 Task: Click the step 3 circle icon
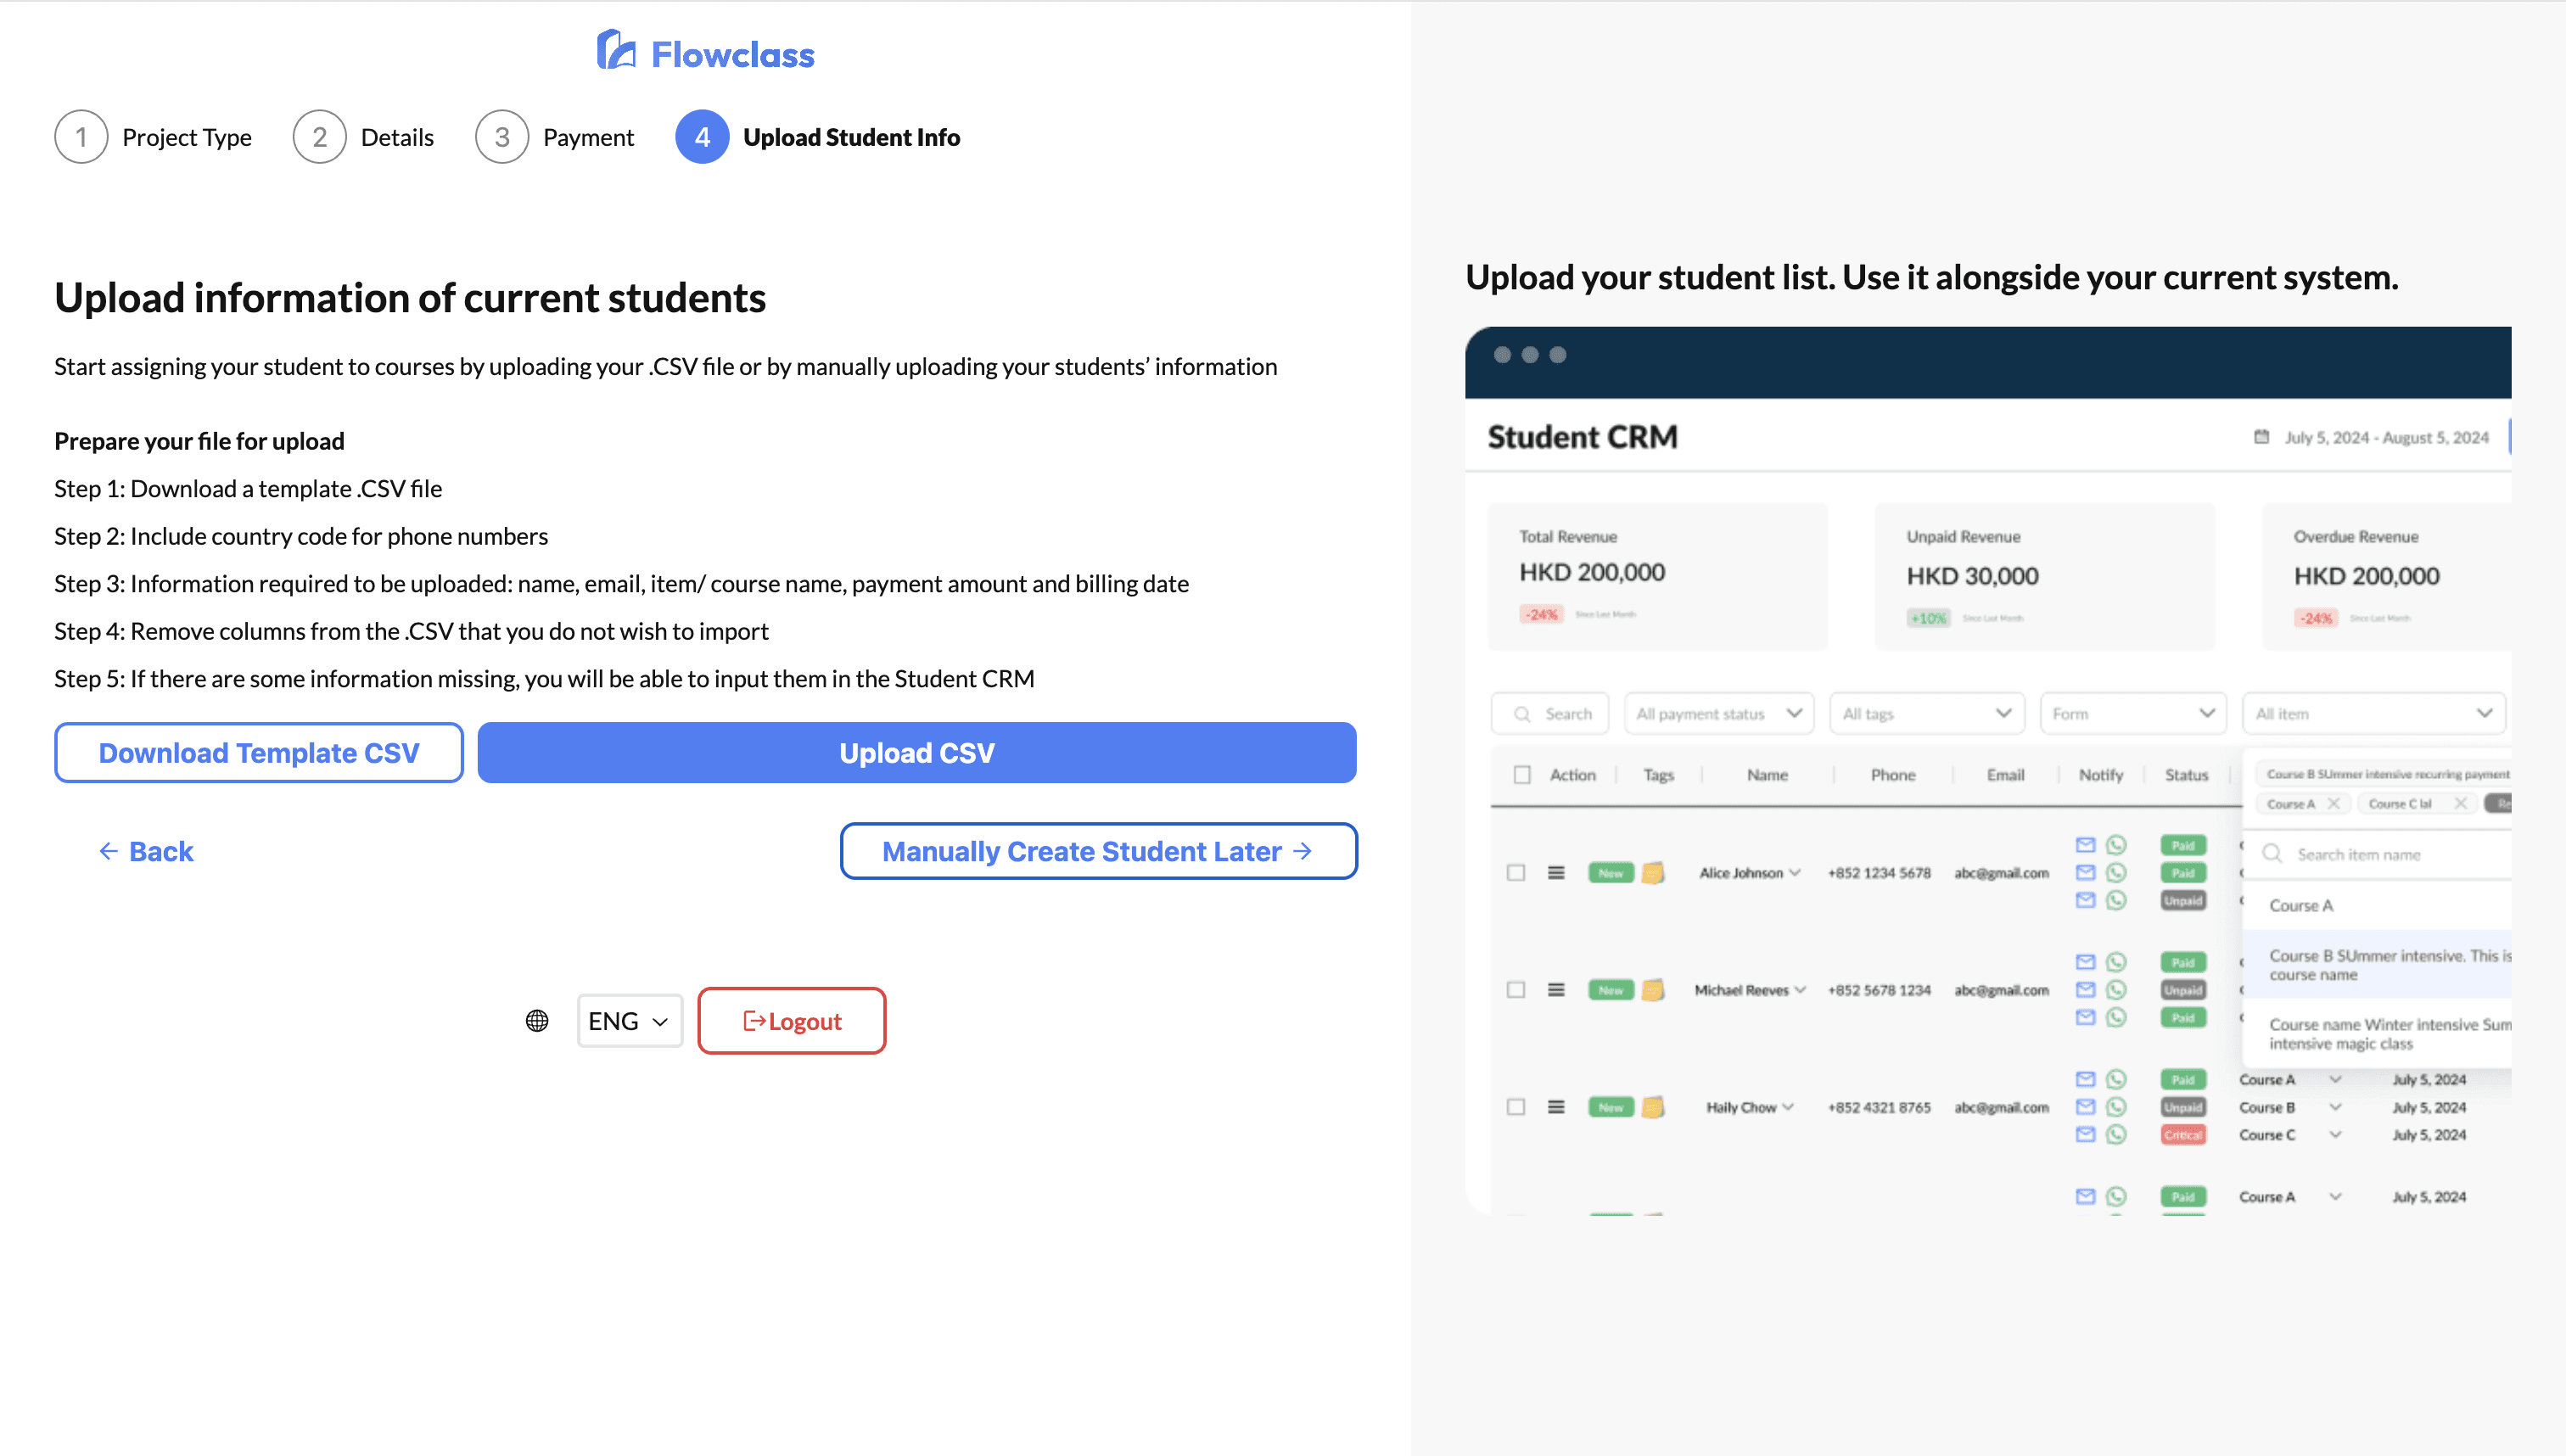click(501, 137)
